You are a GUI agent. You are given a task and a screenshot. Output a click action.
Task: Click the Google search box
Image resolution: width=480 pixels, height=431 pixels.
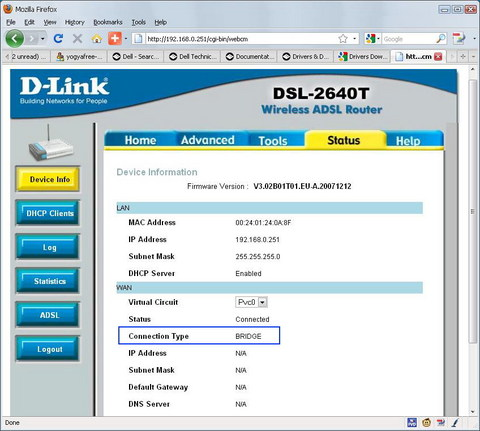coord(408,39)
